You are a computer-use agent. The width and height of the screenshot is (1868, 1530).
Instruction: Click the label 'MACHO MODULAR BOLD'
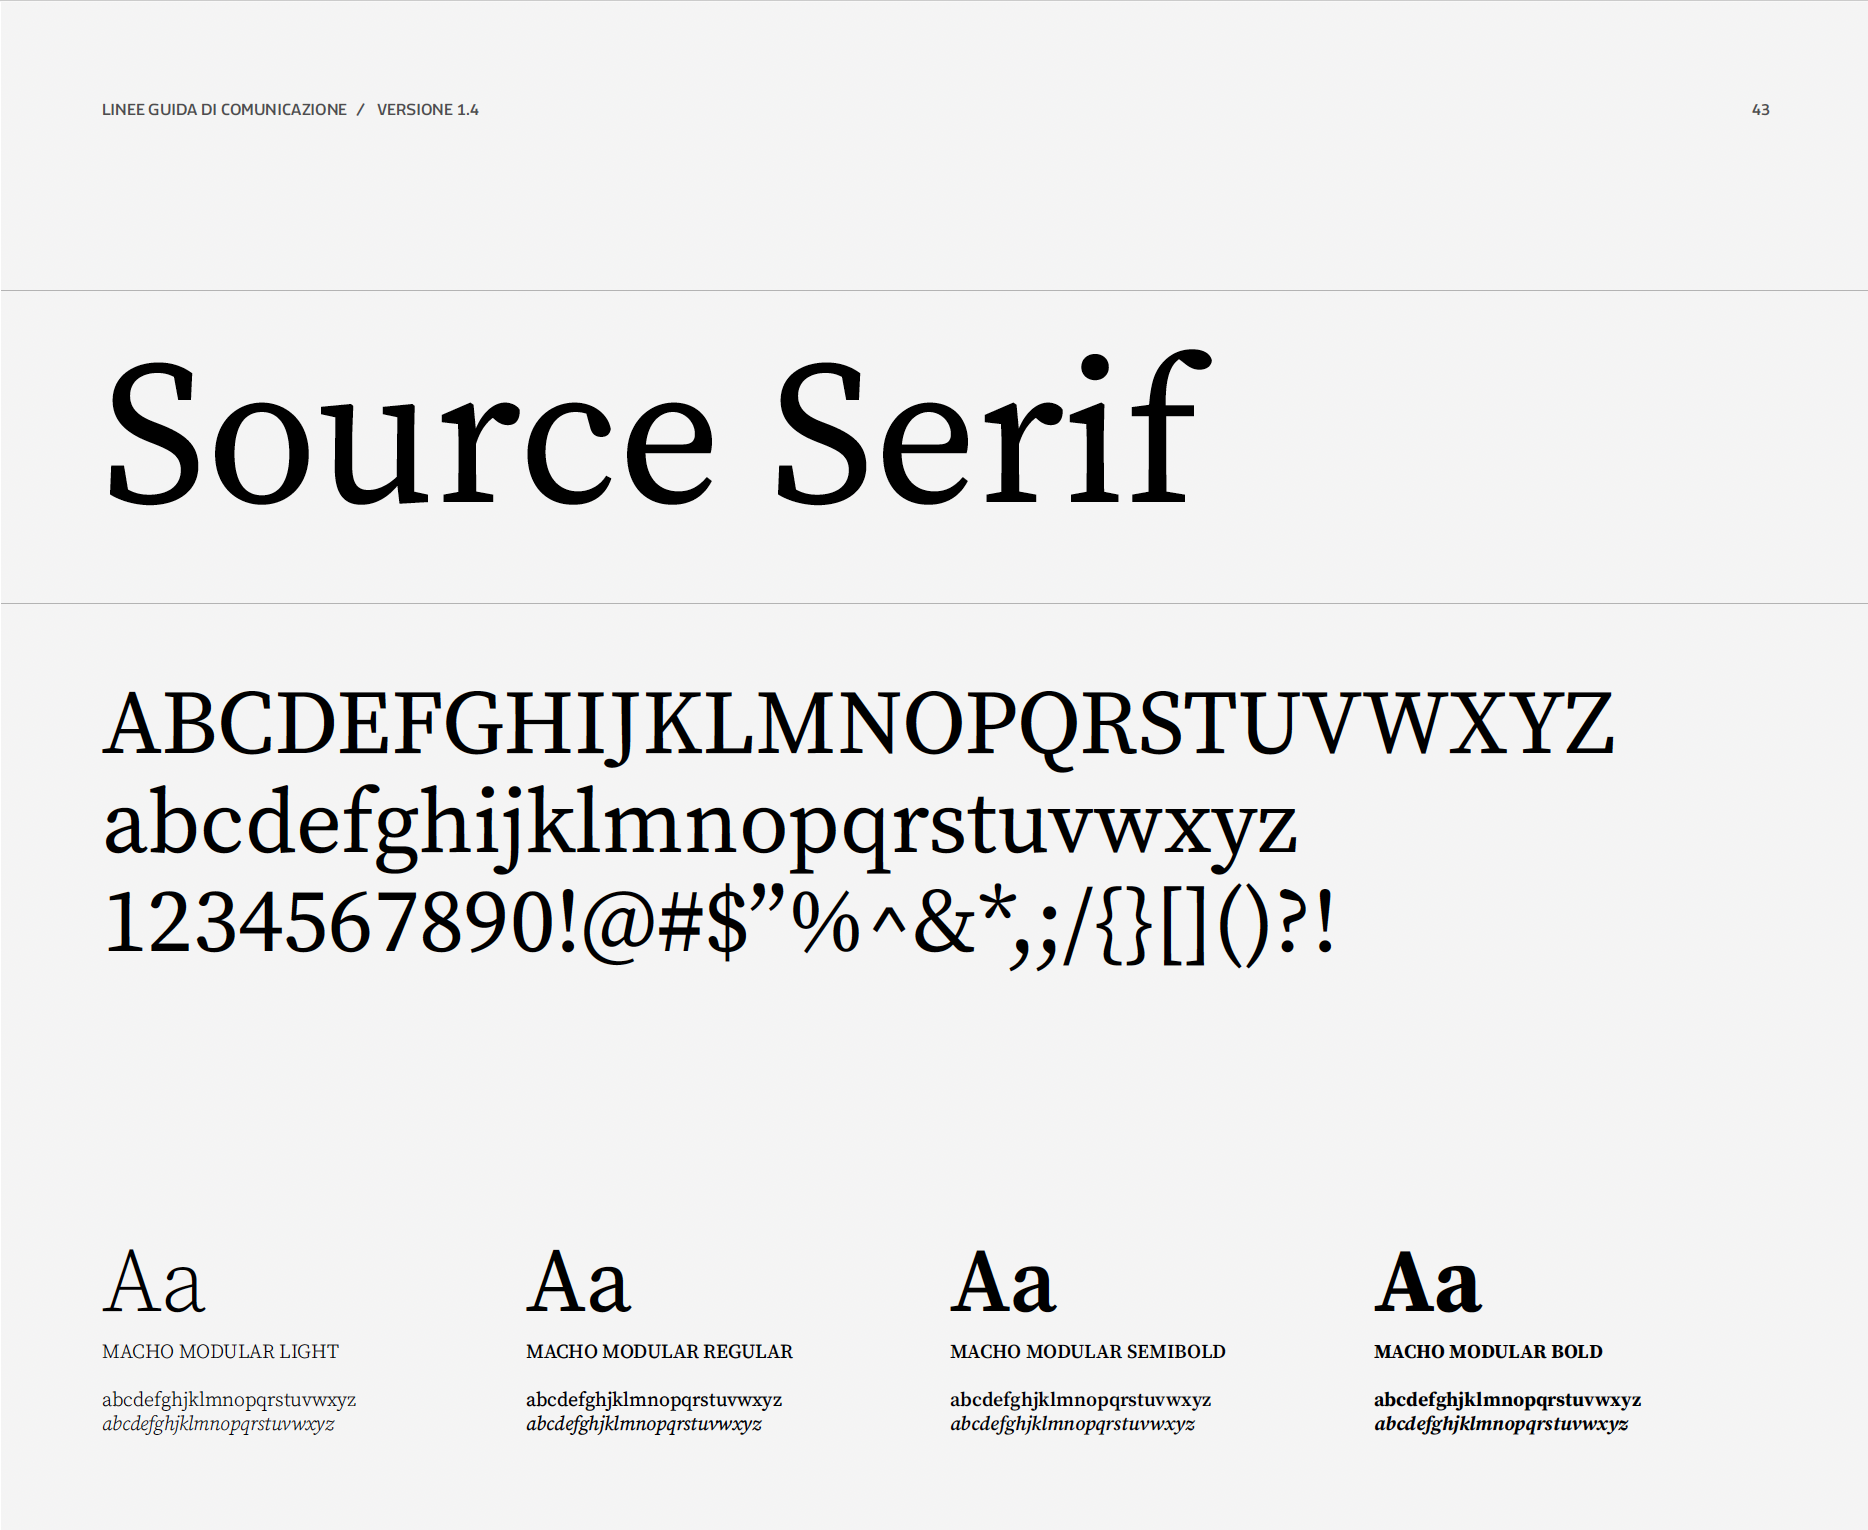(x=1488, y=1352)
